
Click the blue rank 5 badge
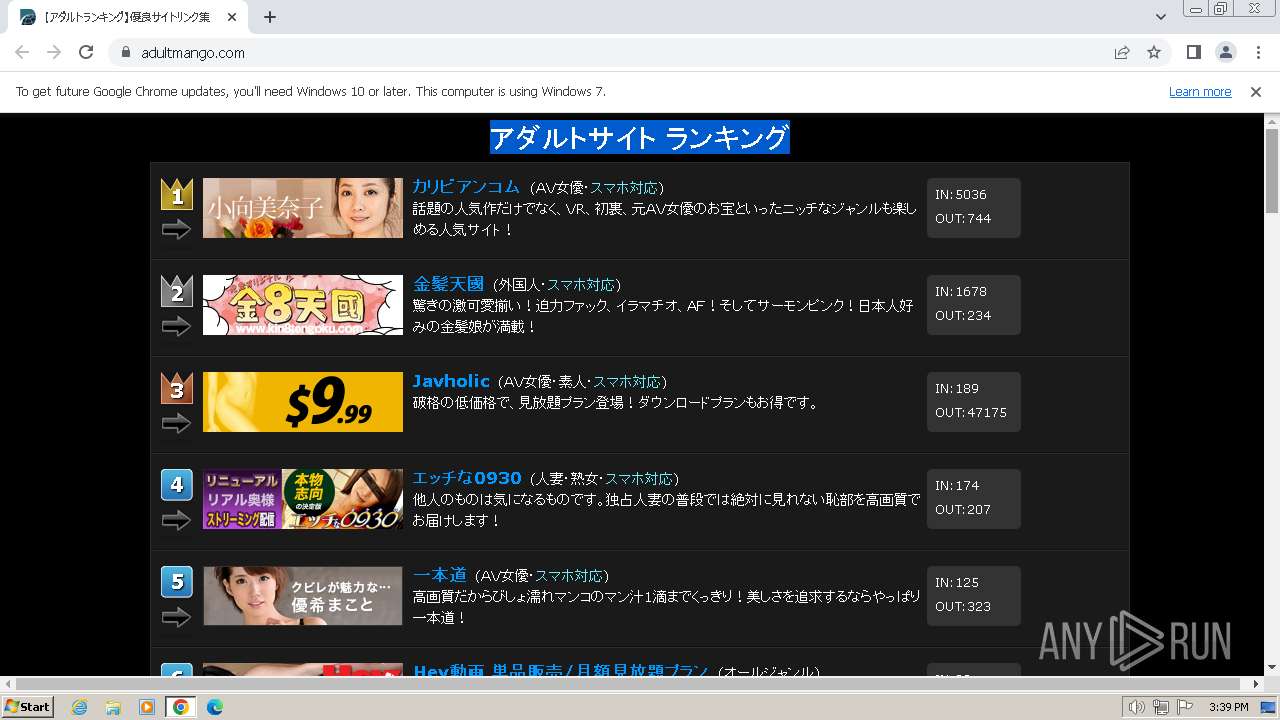[x=177, y=582]
